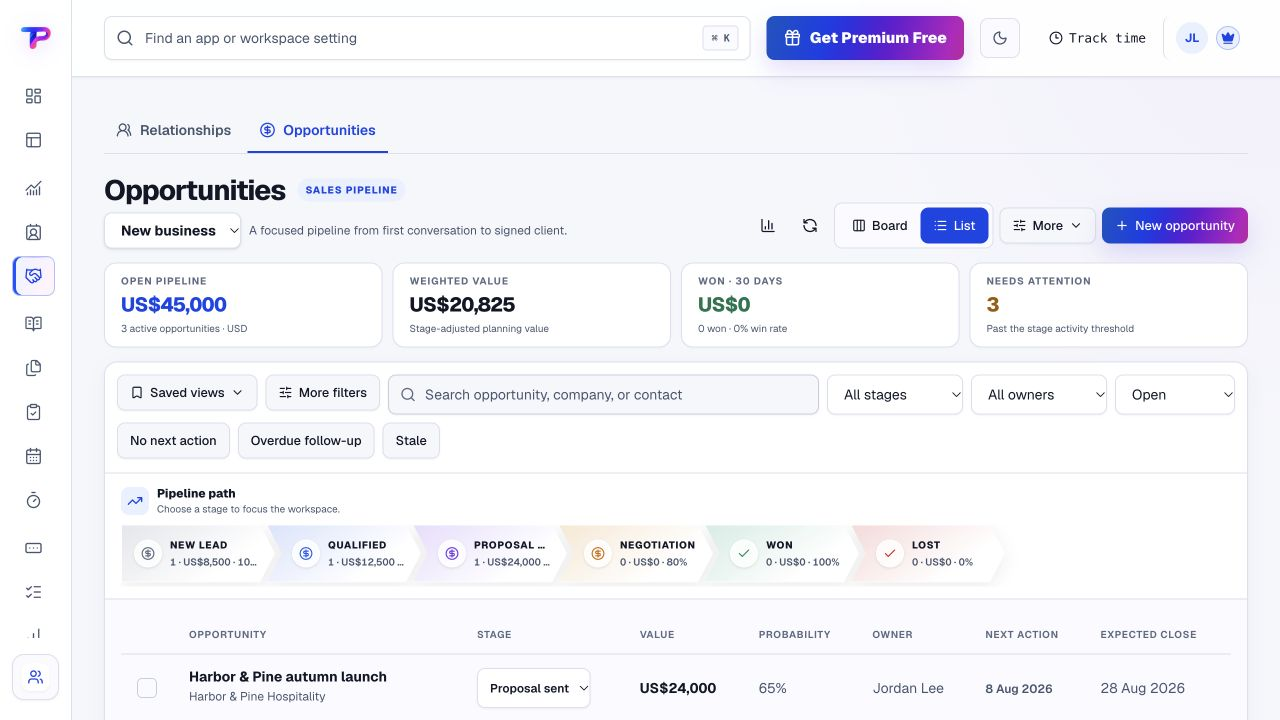Change the Proposal sent stage dropdown
Screen dimensions: 1280x720
(534, 688)
